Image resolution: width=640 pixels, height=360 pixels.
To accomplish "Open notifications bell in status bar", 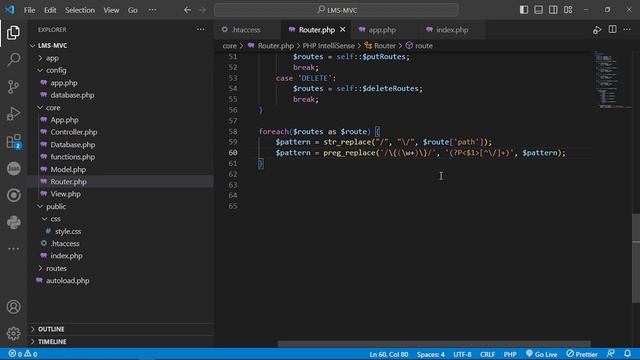I will (x=627, y=353).
